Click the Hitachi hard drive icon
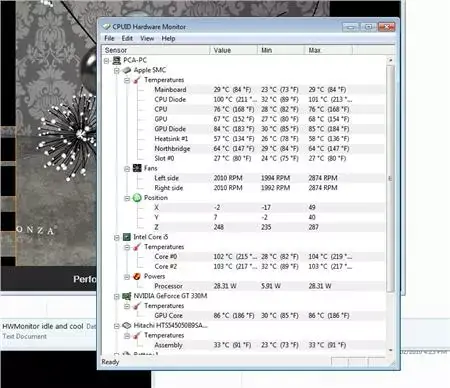This screenshot has height=388, width=450. [x=126, y=325]
